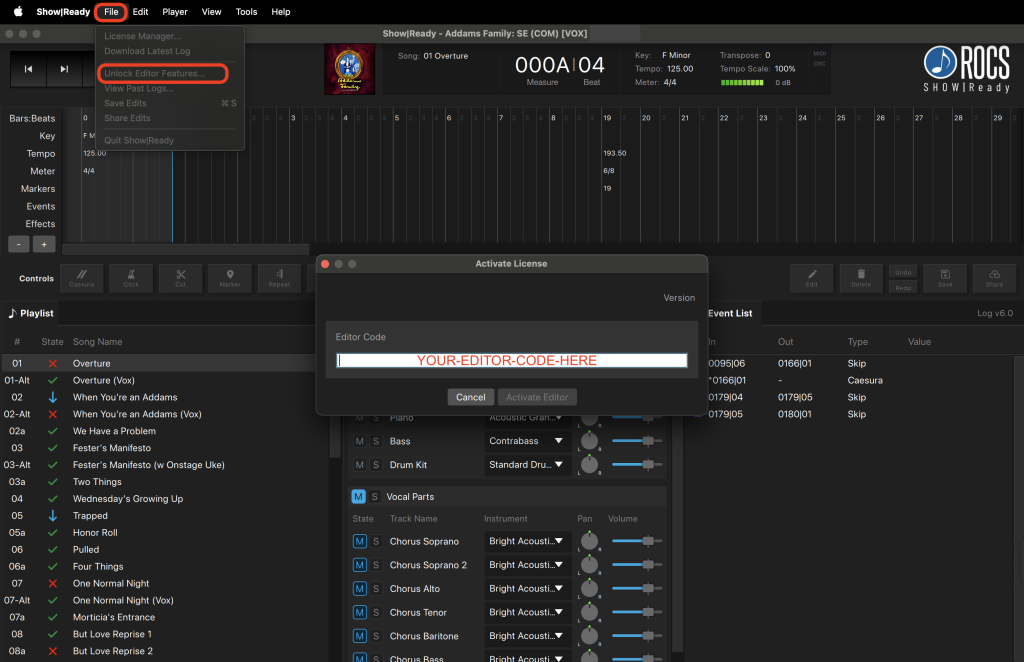Select the Click metronome control
This screenshot has width=1024, height=662.
131,277
